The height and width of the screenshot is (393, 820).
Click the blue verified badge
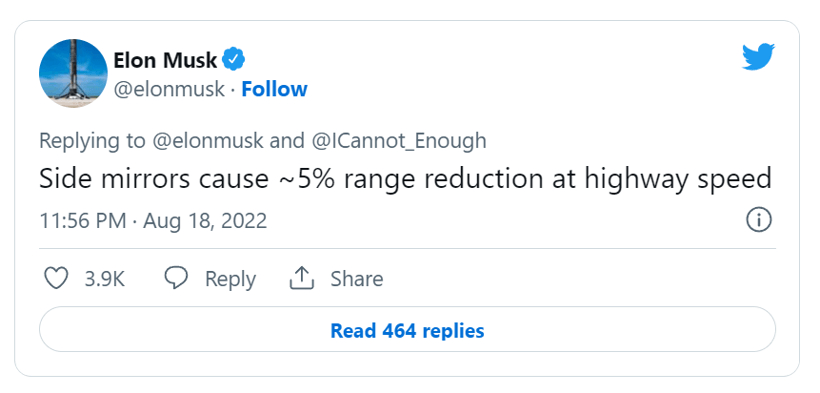click(x=234, y=60)
